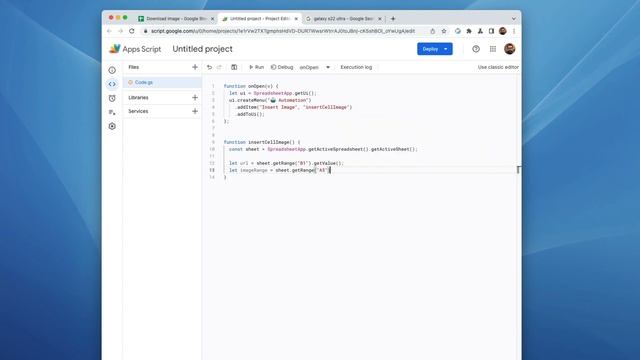Screen dimensions: 640x360
Task: Open the Help question mark icon
Action: click(476, 49)
